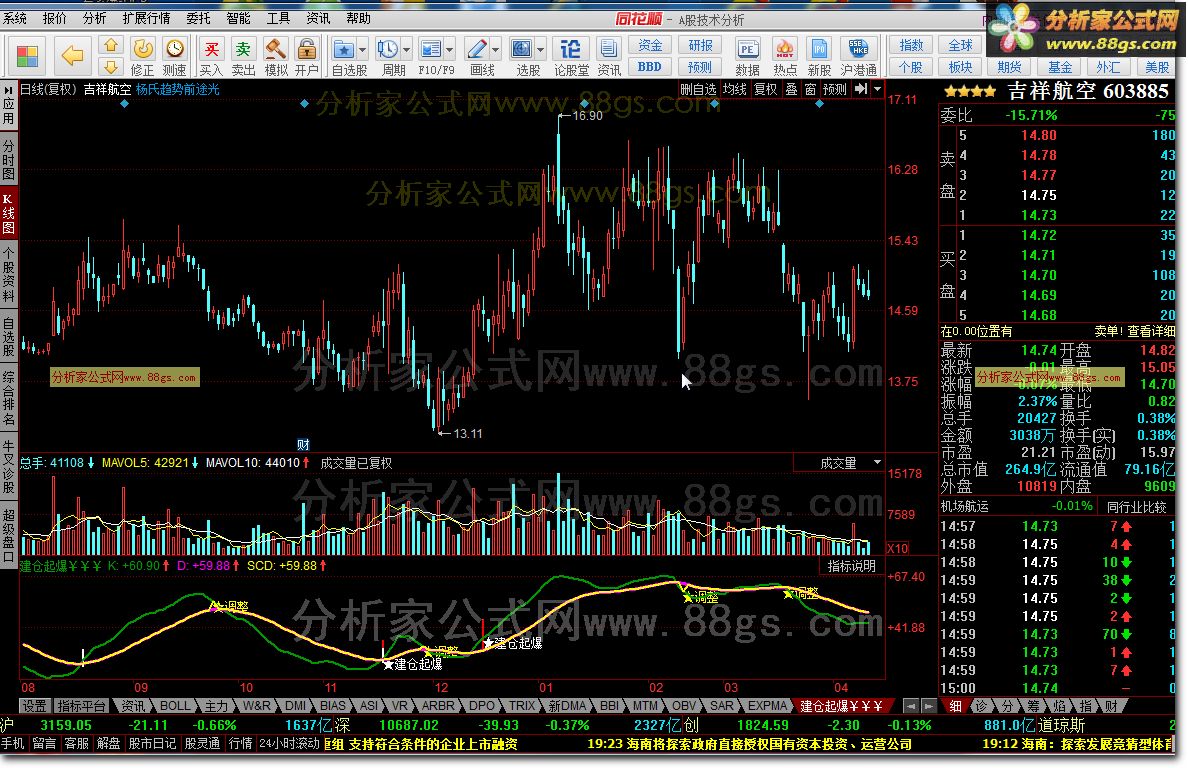Screen dimensions: 1188x768
Task: Expand the 画线 drawing dropdown arrow
Action: click(496, 50)
